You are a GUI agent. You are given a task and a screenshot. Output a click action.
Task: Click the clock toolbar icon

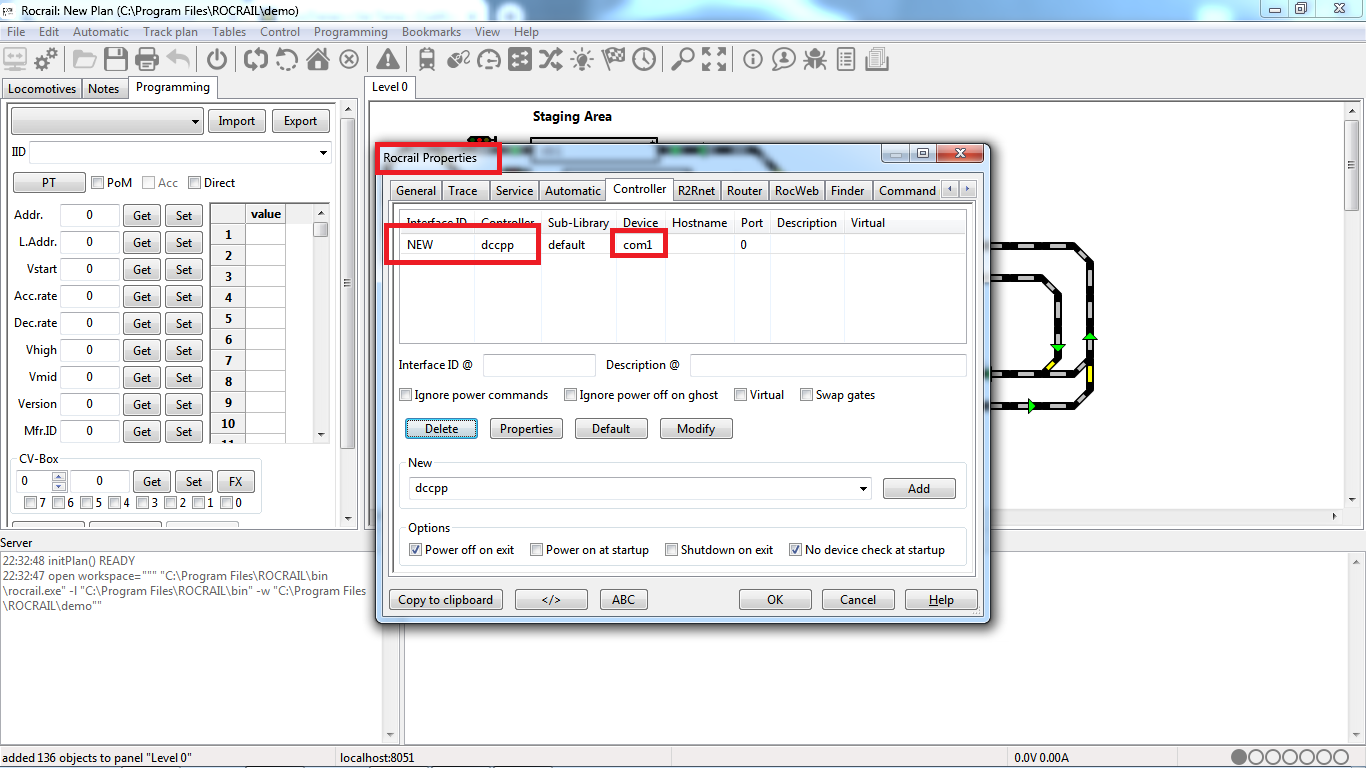pyautogui.click(x=644, y=59)
